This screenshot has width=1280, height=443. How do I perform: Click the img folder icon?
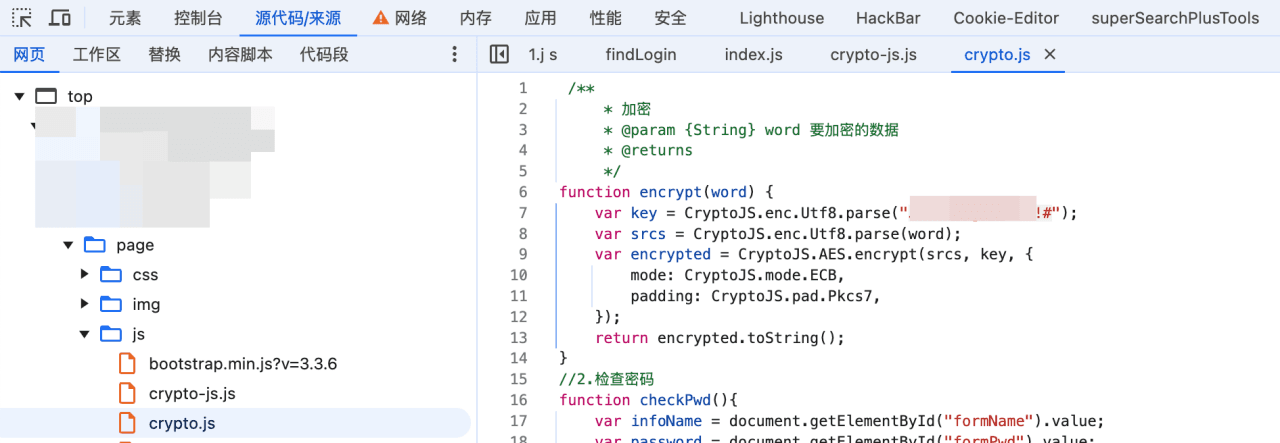111,304
